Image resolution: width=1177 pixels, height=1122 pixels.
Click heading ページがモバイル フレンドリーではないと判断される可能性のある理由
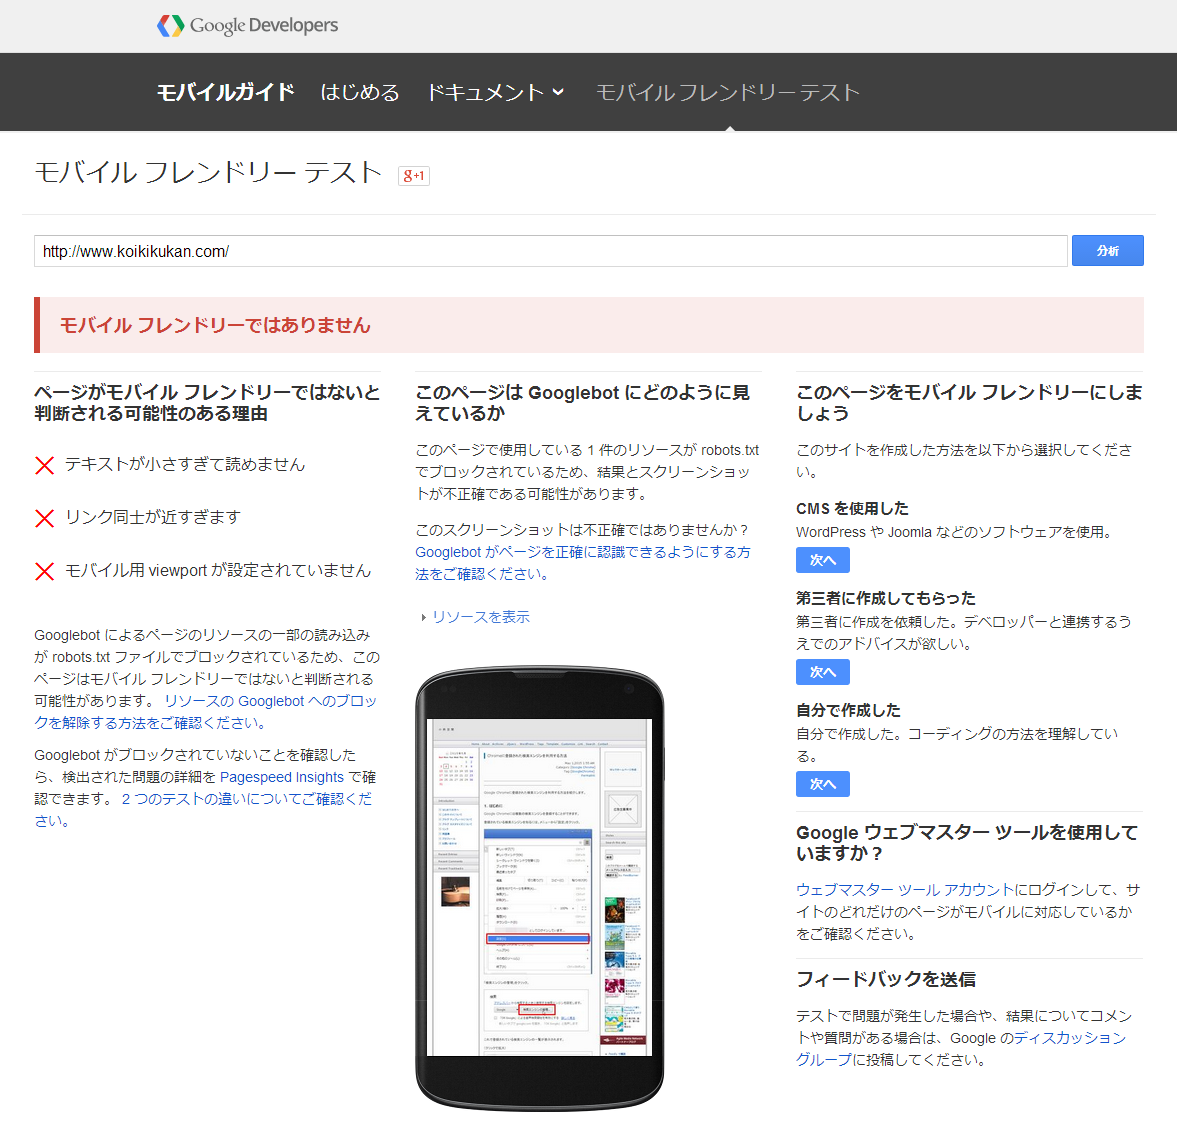pos(207,403)
